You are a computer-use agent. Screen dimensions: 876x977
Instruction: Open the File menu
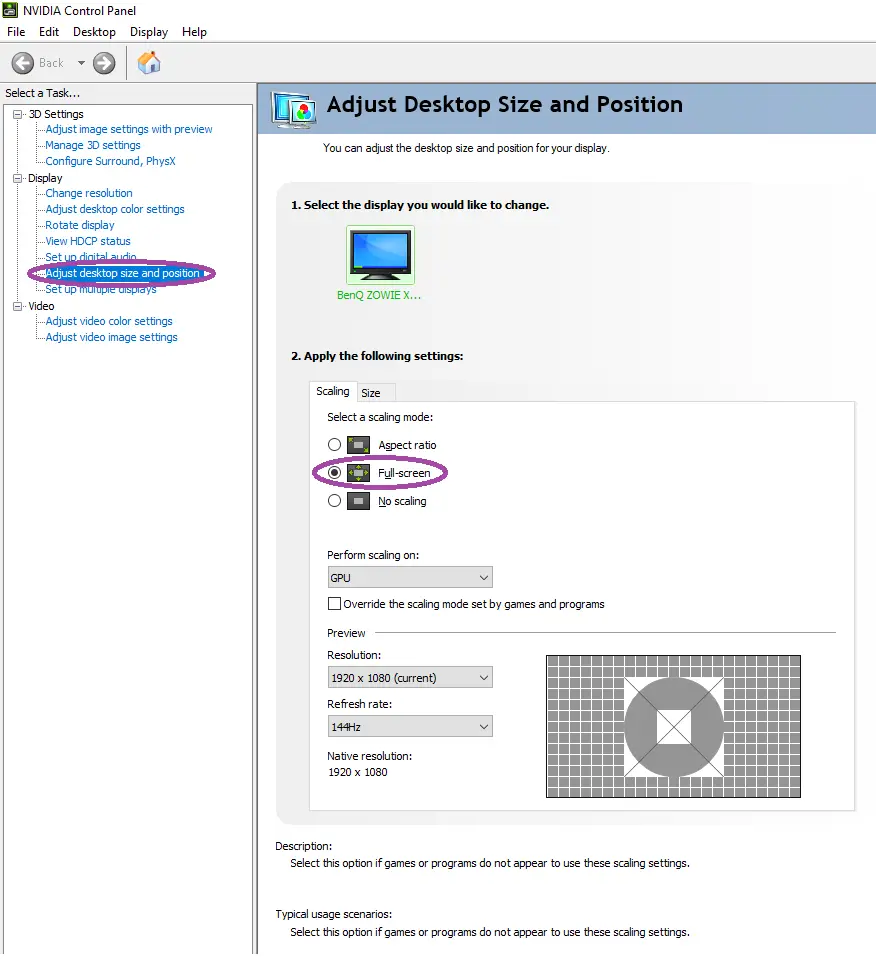tap(16, 32)
